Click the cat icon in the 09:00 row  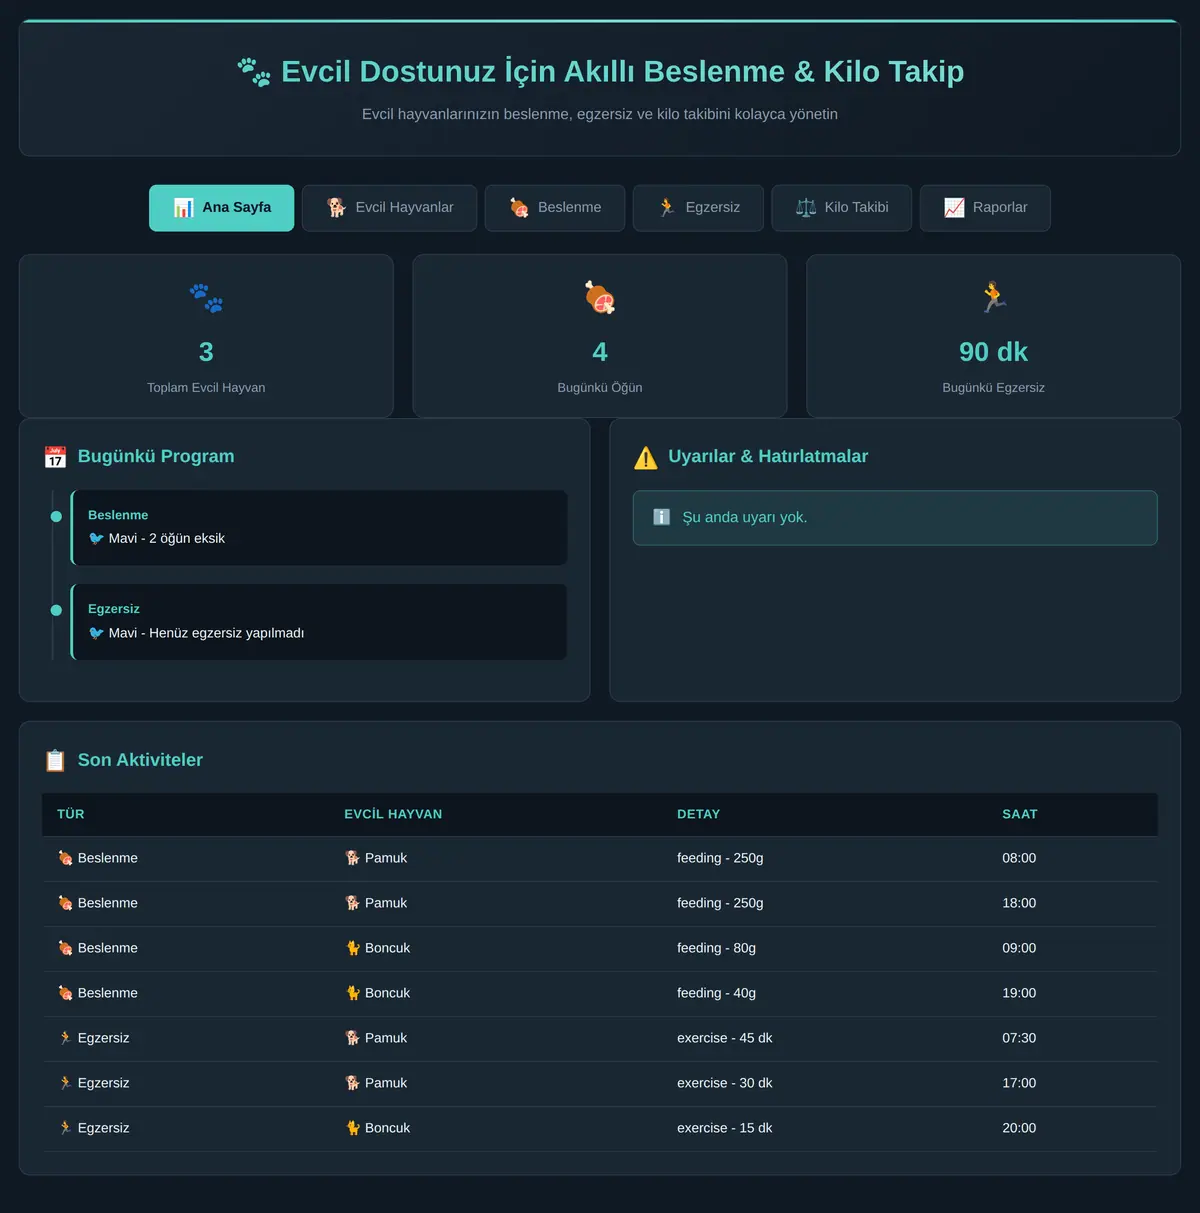352,948
